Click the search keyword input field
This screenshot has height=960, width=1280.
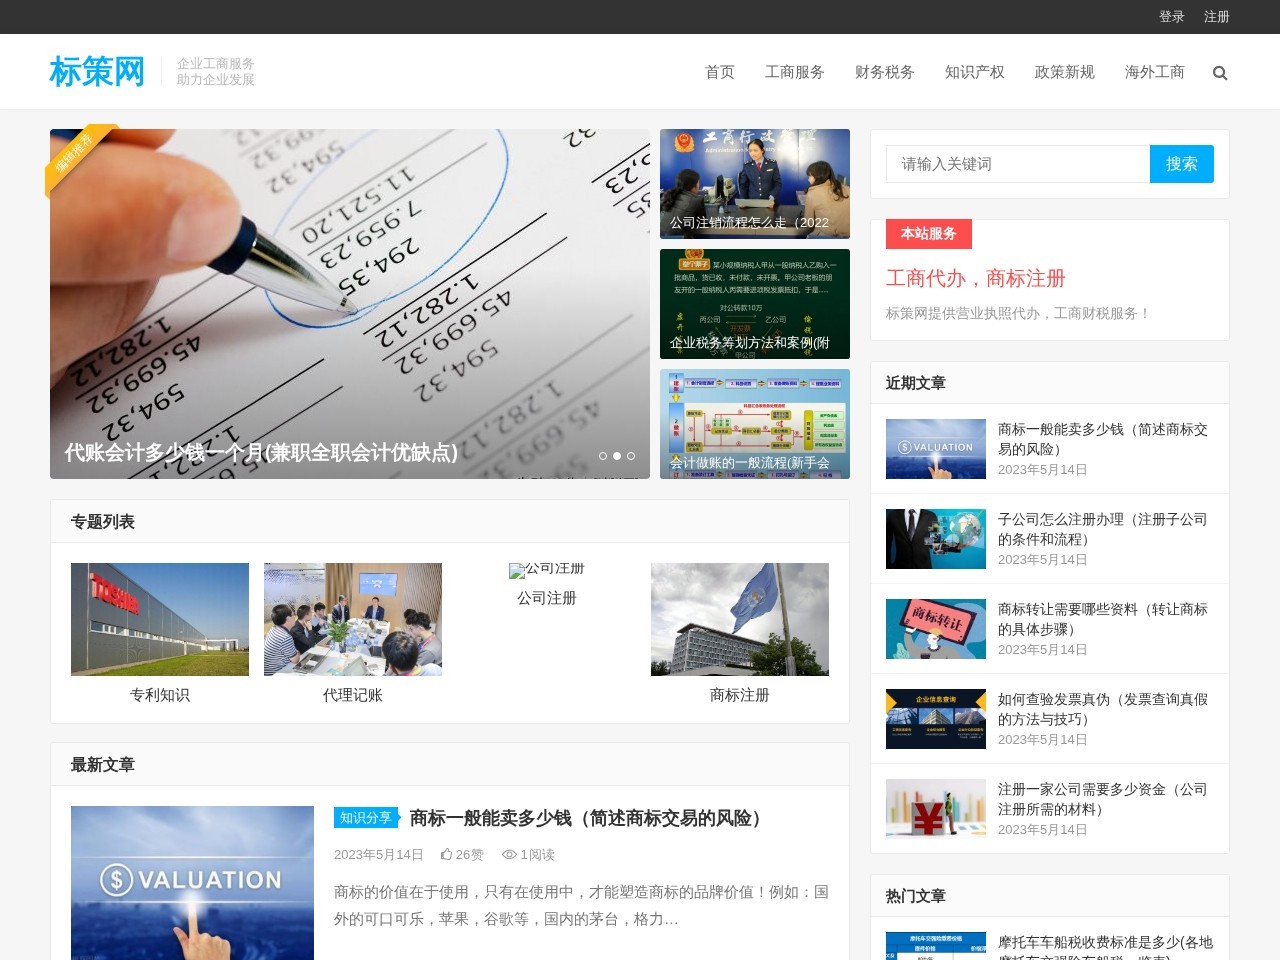pos(1016,164)
